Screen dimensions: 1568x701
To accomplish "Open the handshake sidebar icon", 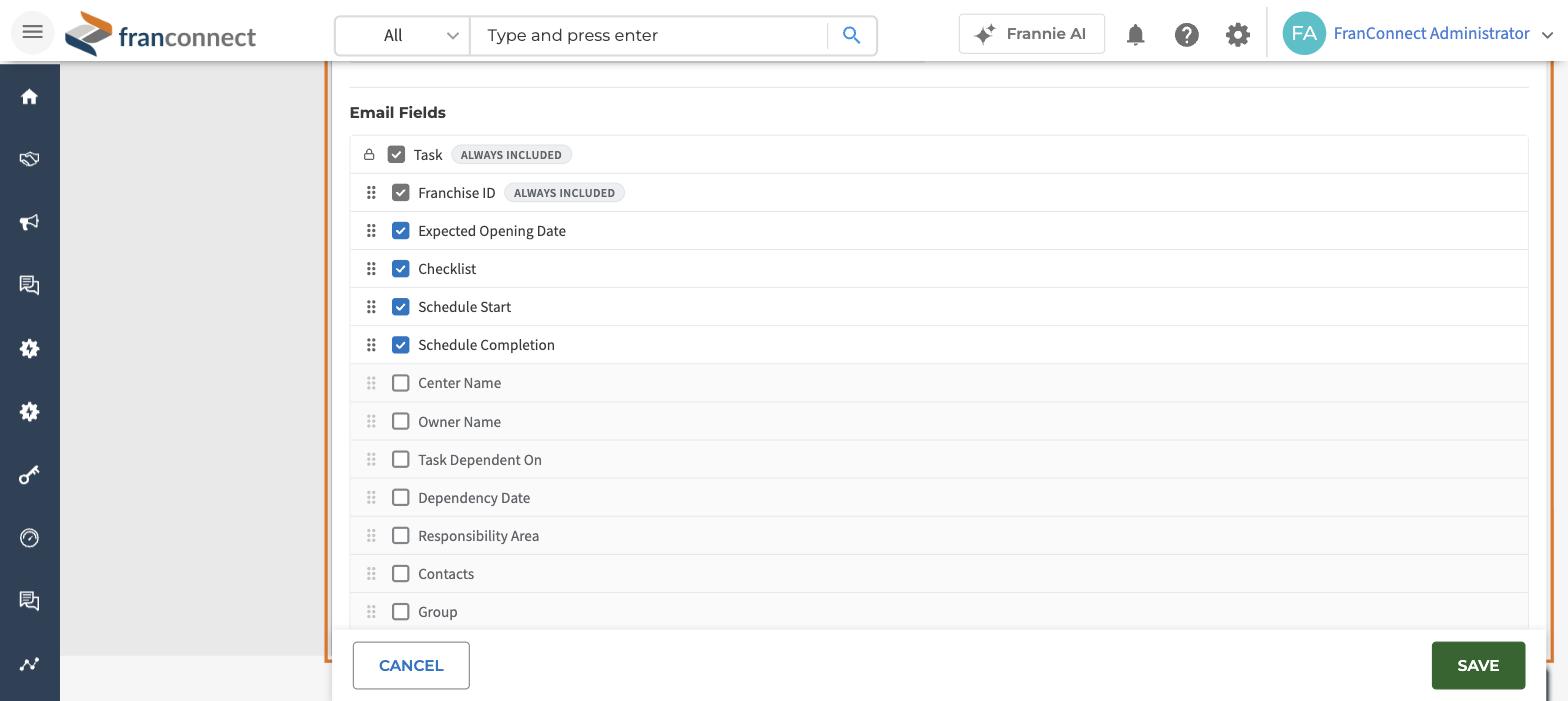I will tap(29, 159).
